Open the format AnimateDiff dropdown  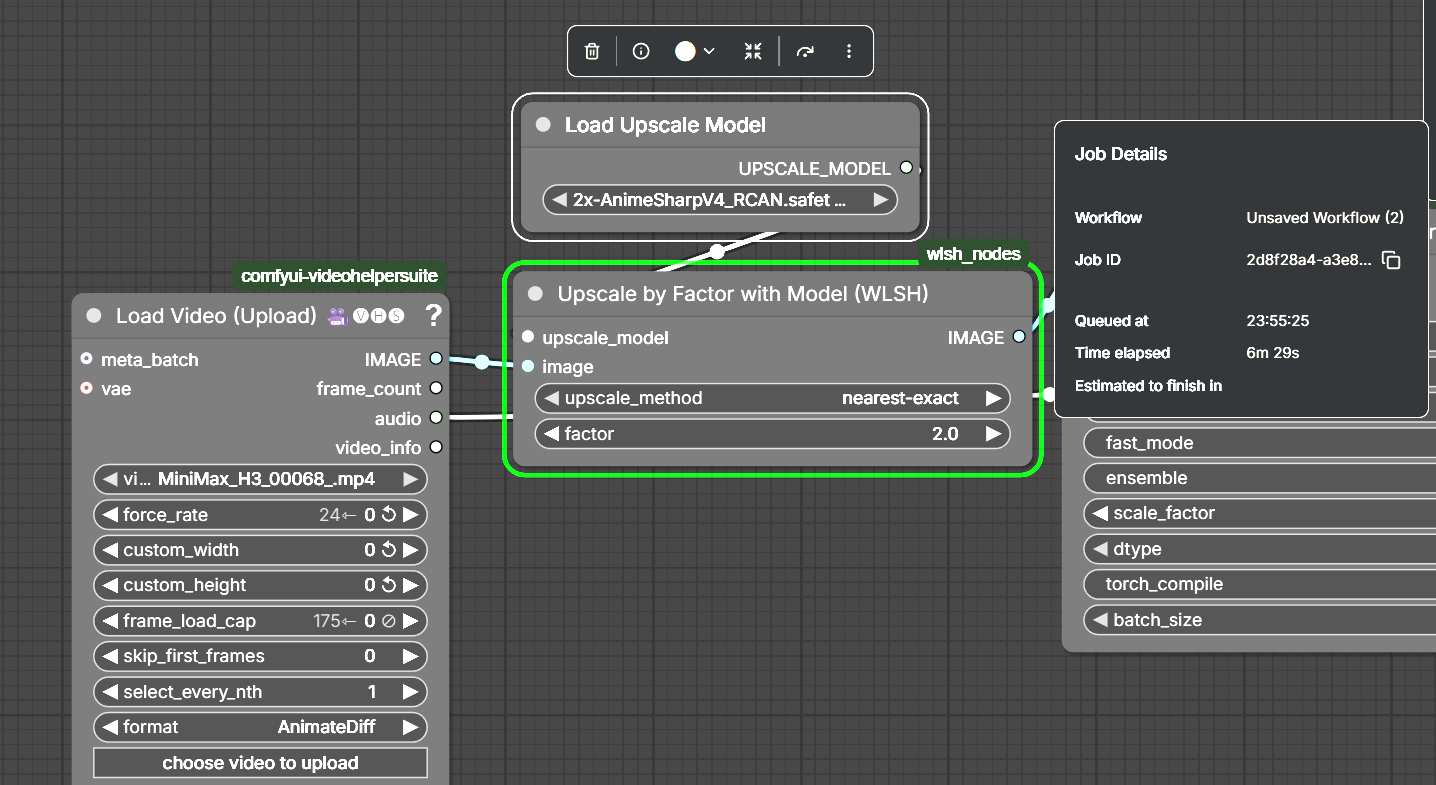(260, 727)
